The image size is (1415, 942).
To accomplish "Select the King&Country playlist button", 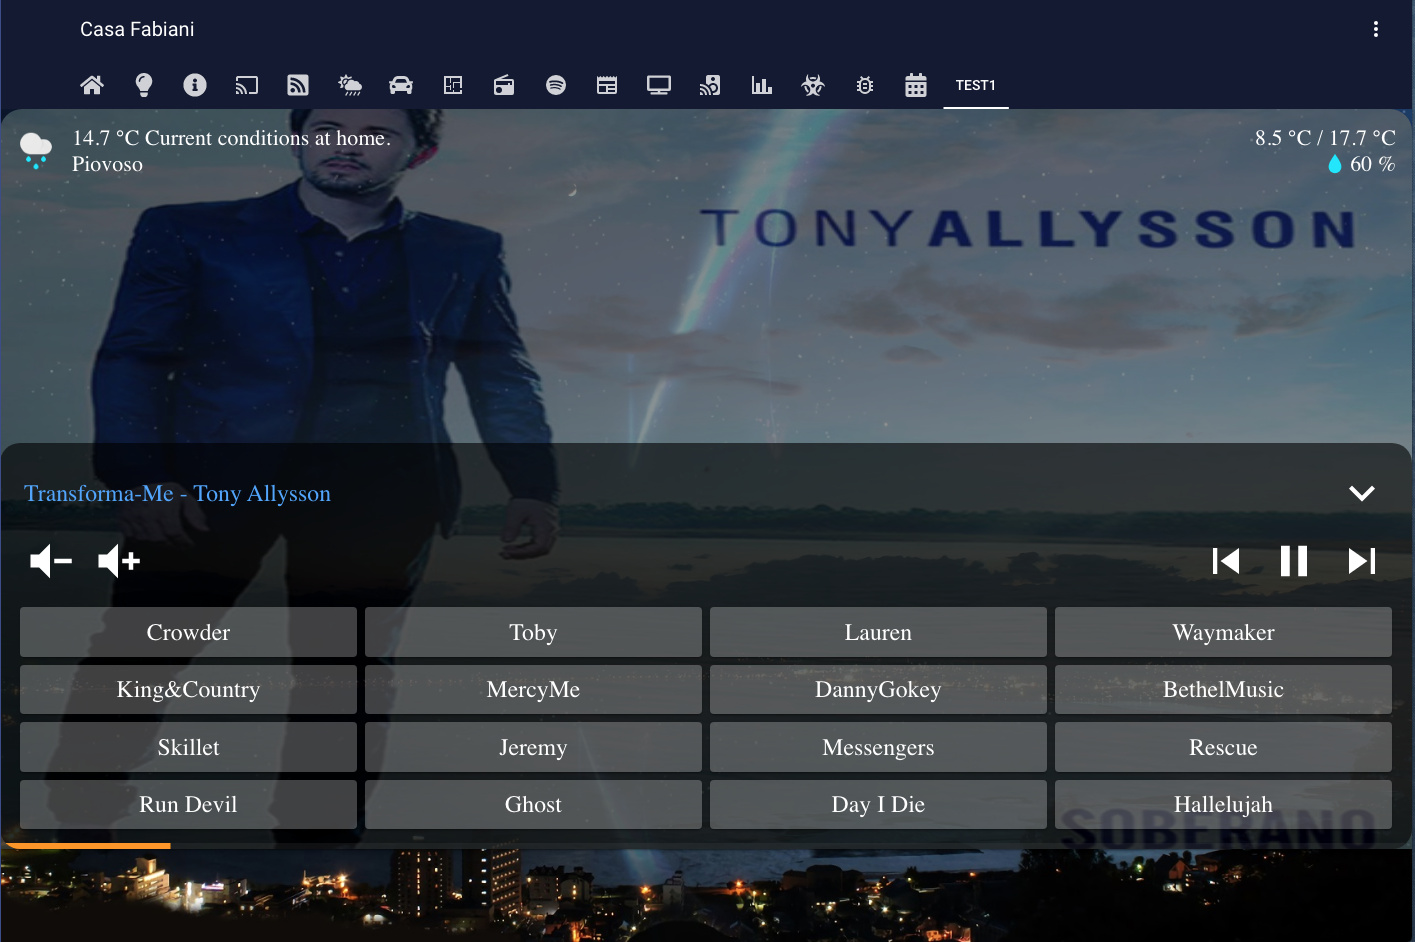I will click(188, 689).
